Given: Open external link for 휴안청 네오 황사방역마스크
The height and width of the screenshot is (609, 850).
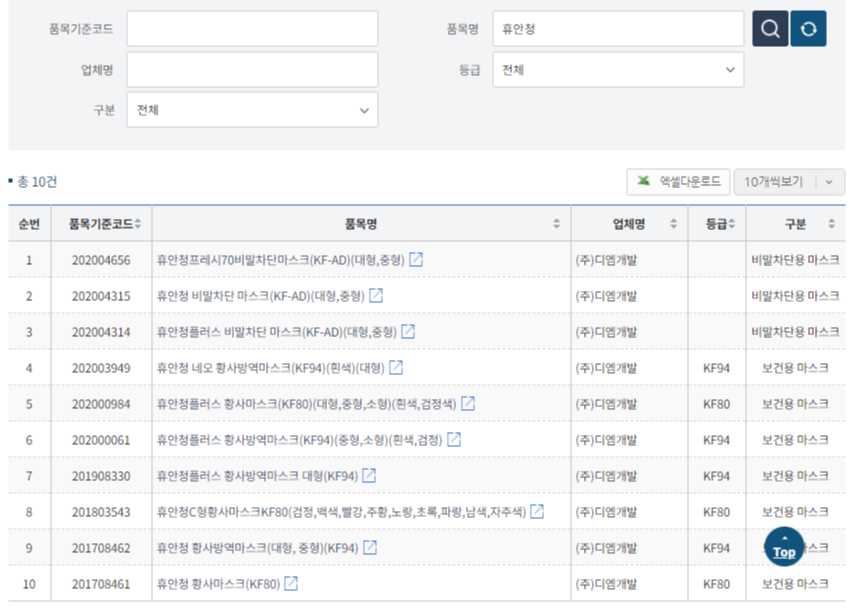Looking at the screenshot, I should [x=396, y=367].
